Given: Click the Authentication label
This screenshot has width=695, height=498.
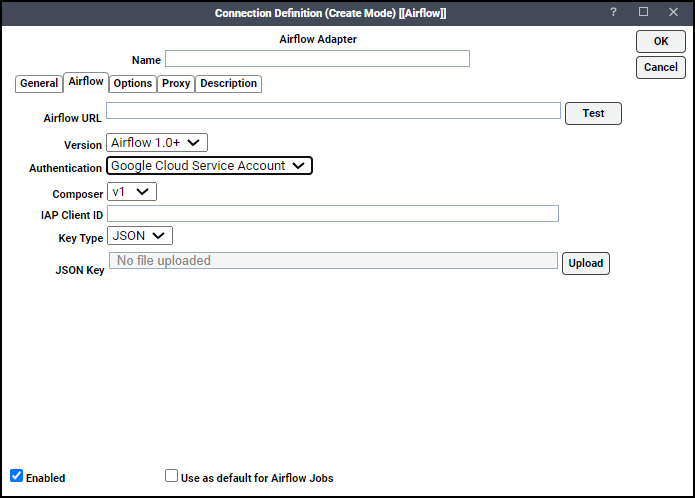Looking at the screenshot, I should click(x=66, y=168).
